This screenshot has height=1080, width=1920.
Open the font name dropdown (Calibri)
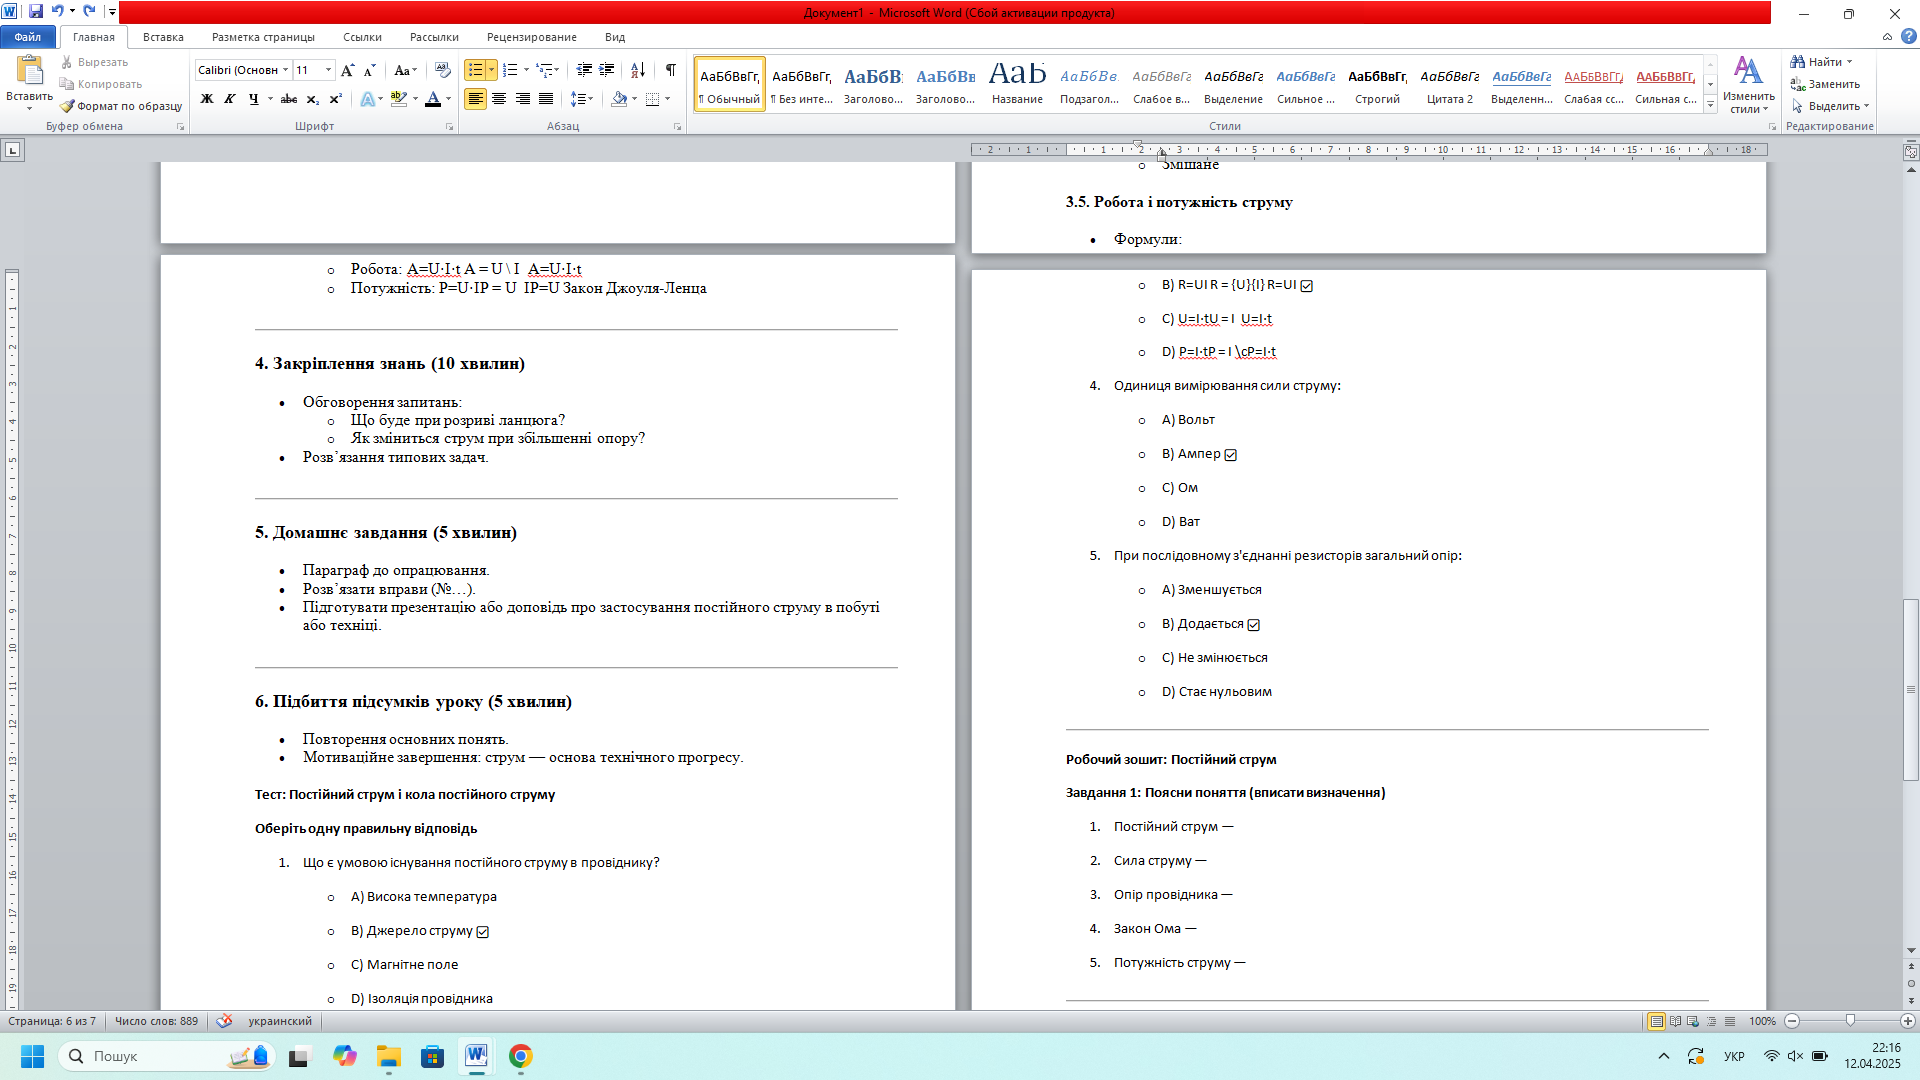tap(286, 70)
